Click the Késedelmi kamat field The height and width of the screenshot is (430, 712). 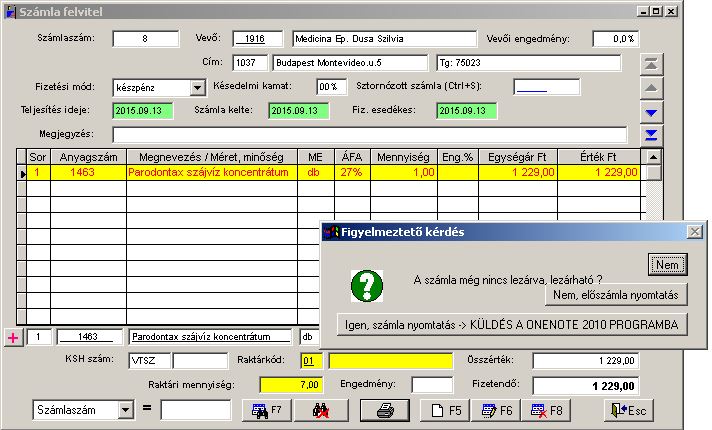pos(331,87)
